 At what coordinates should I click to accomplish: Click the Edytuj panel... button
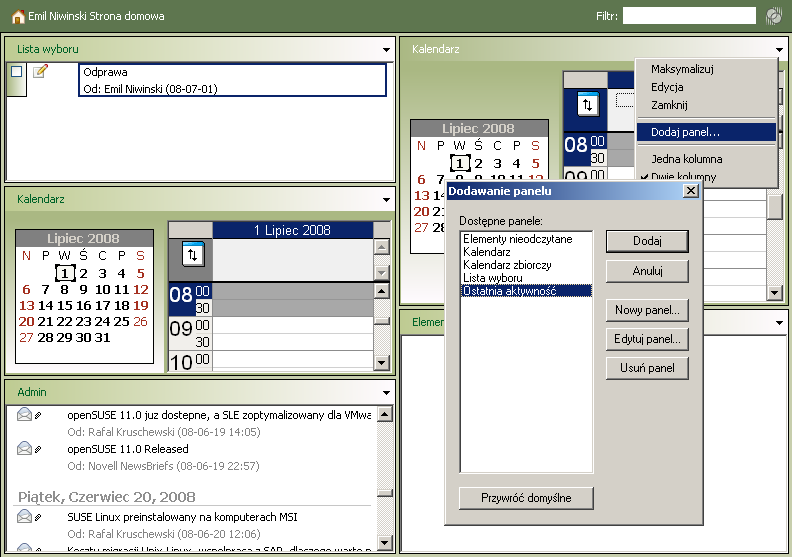[x=647, y=339]
